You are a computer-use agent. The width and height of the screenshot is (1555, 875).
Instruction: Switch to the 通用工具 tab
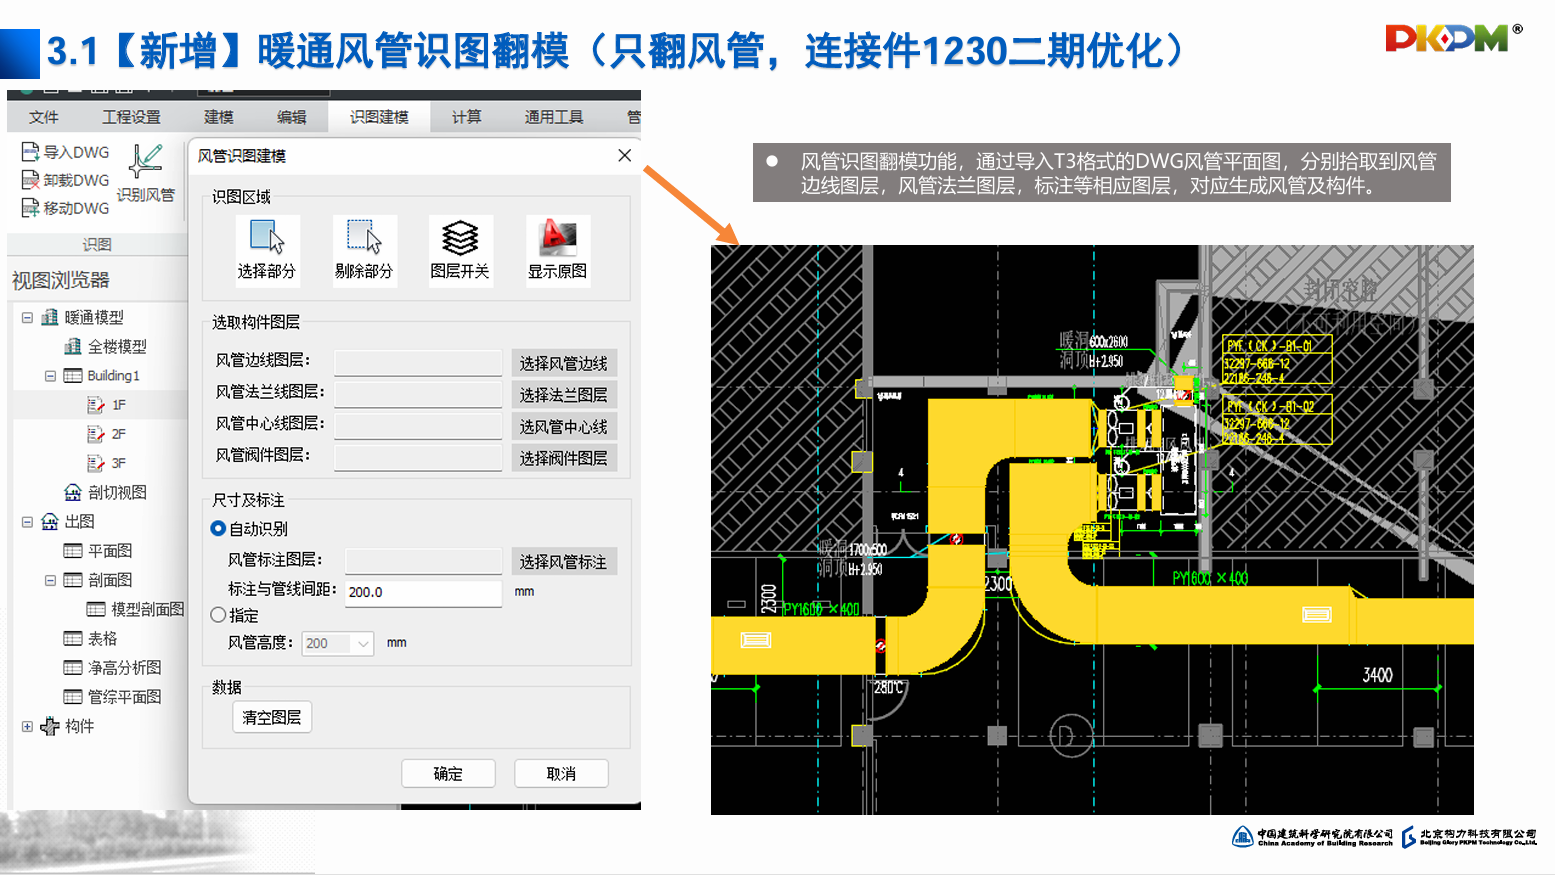[x=554, y=117]
